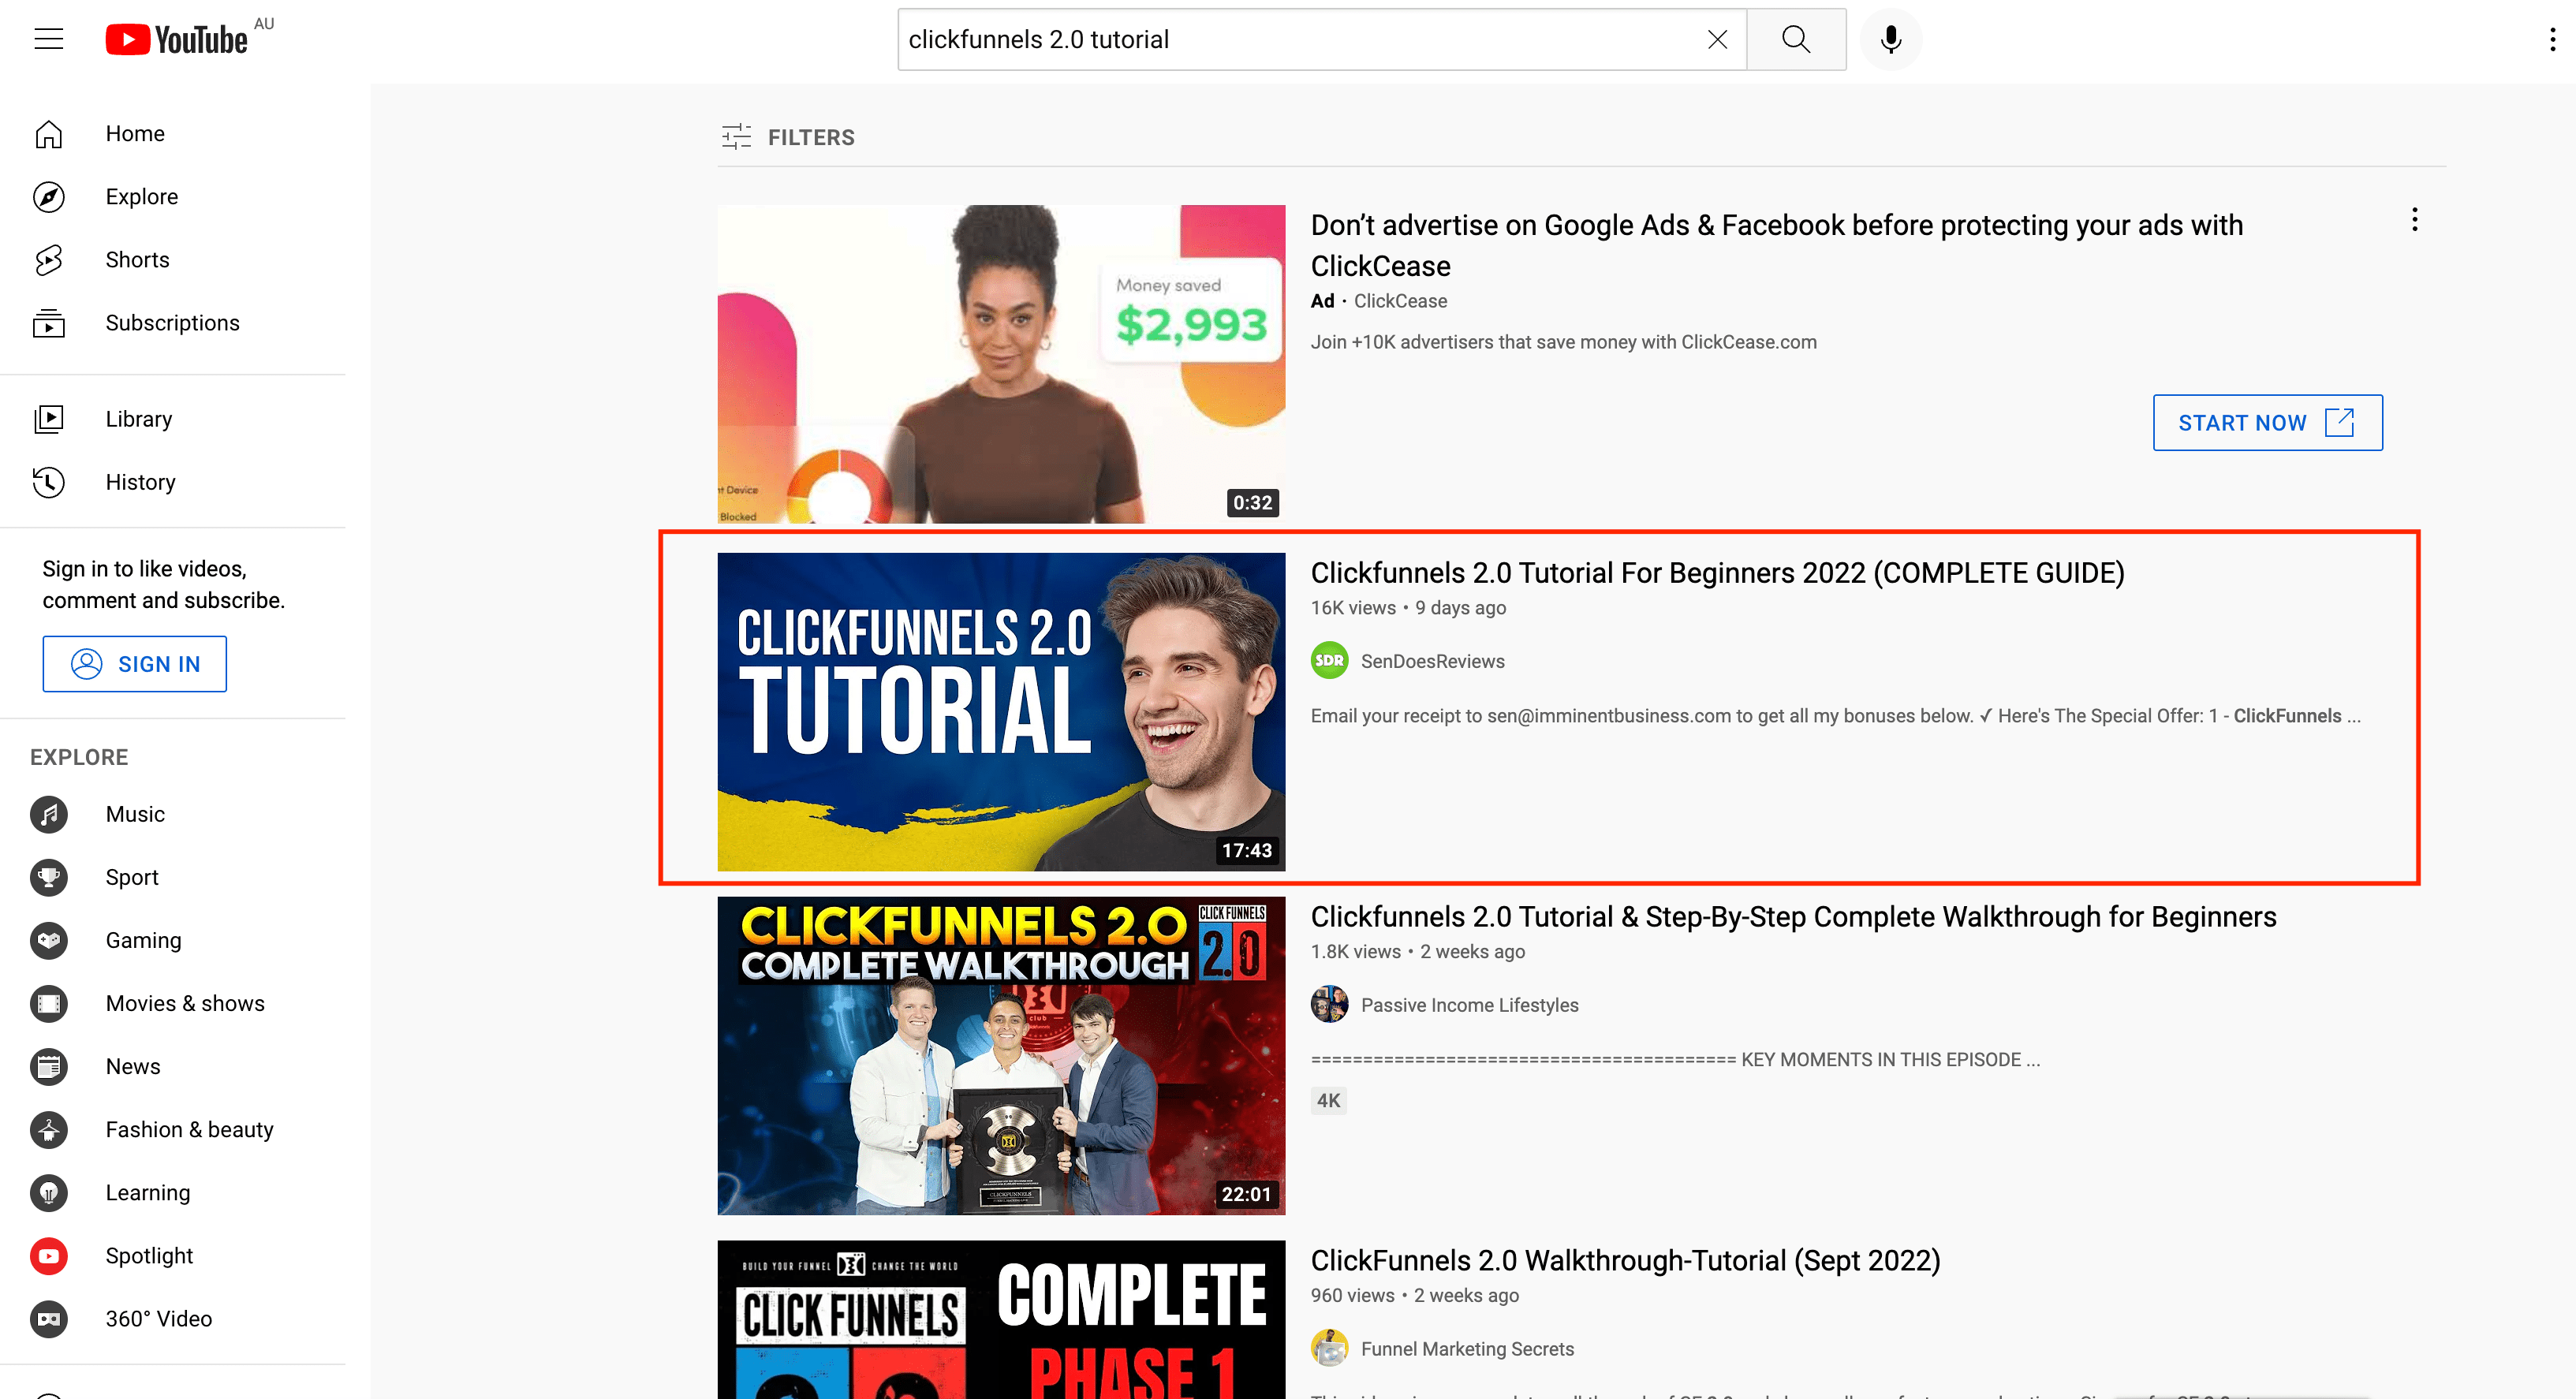Open the Passive Income Lifestyles avatar
This screenshot has height=1399, width=2576.
[1329, 1004]
